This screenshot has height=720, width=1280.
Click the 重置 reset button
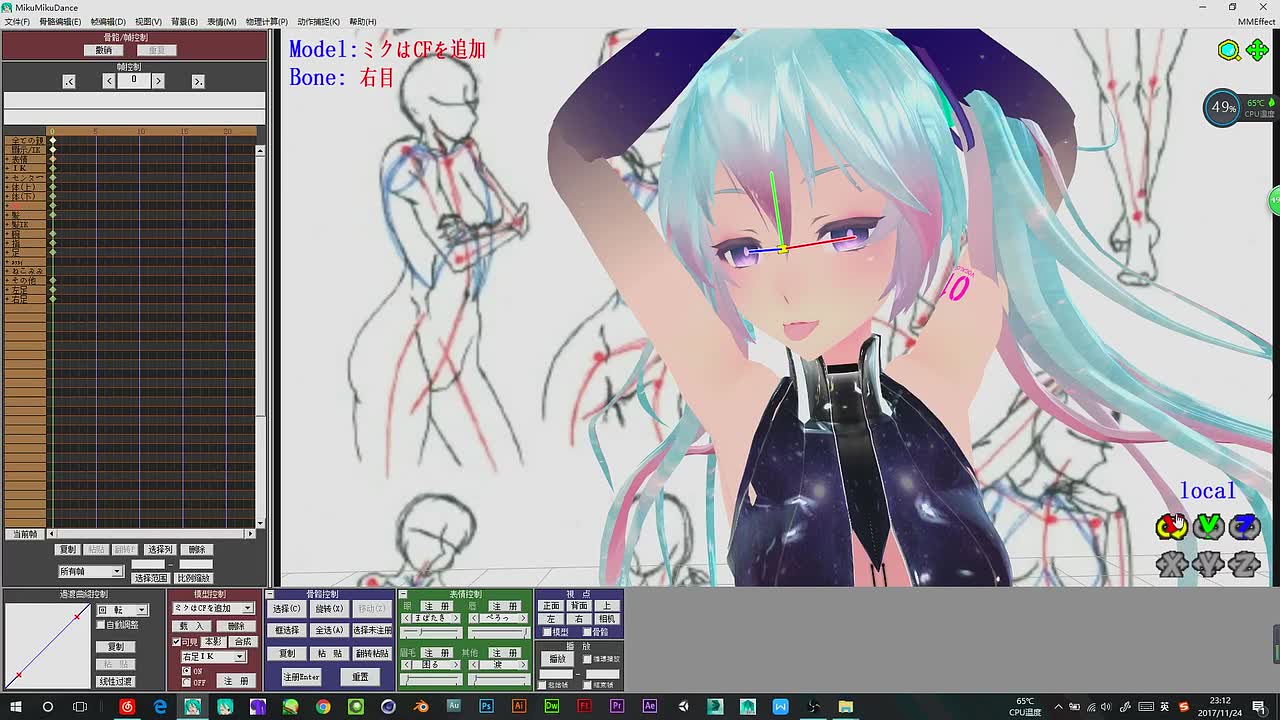360,677
